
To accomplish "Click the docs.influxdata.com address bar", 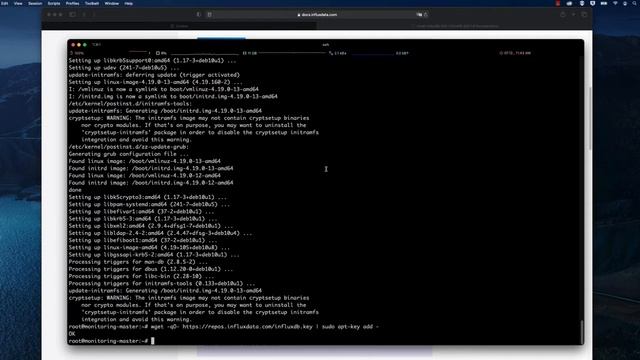I will pyautogui.click(x=317, y=14).
